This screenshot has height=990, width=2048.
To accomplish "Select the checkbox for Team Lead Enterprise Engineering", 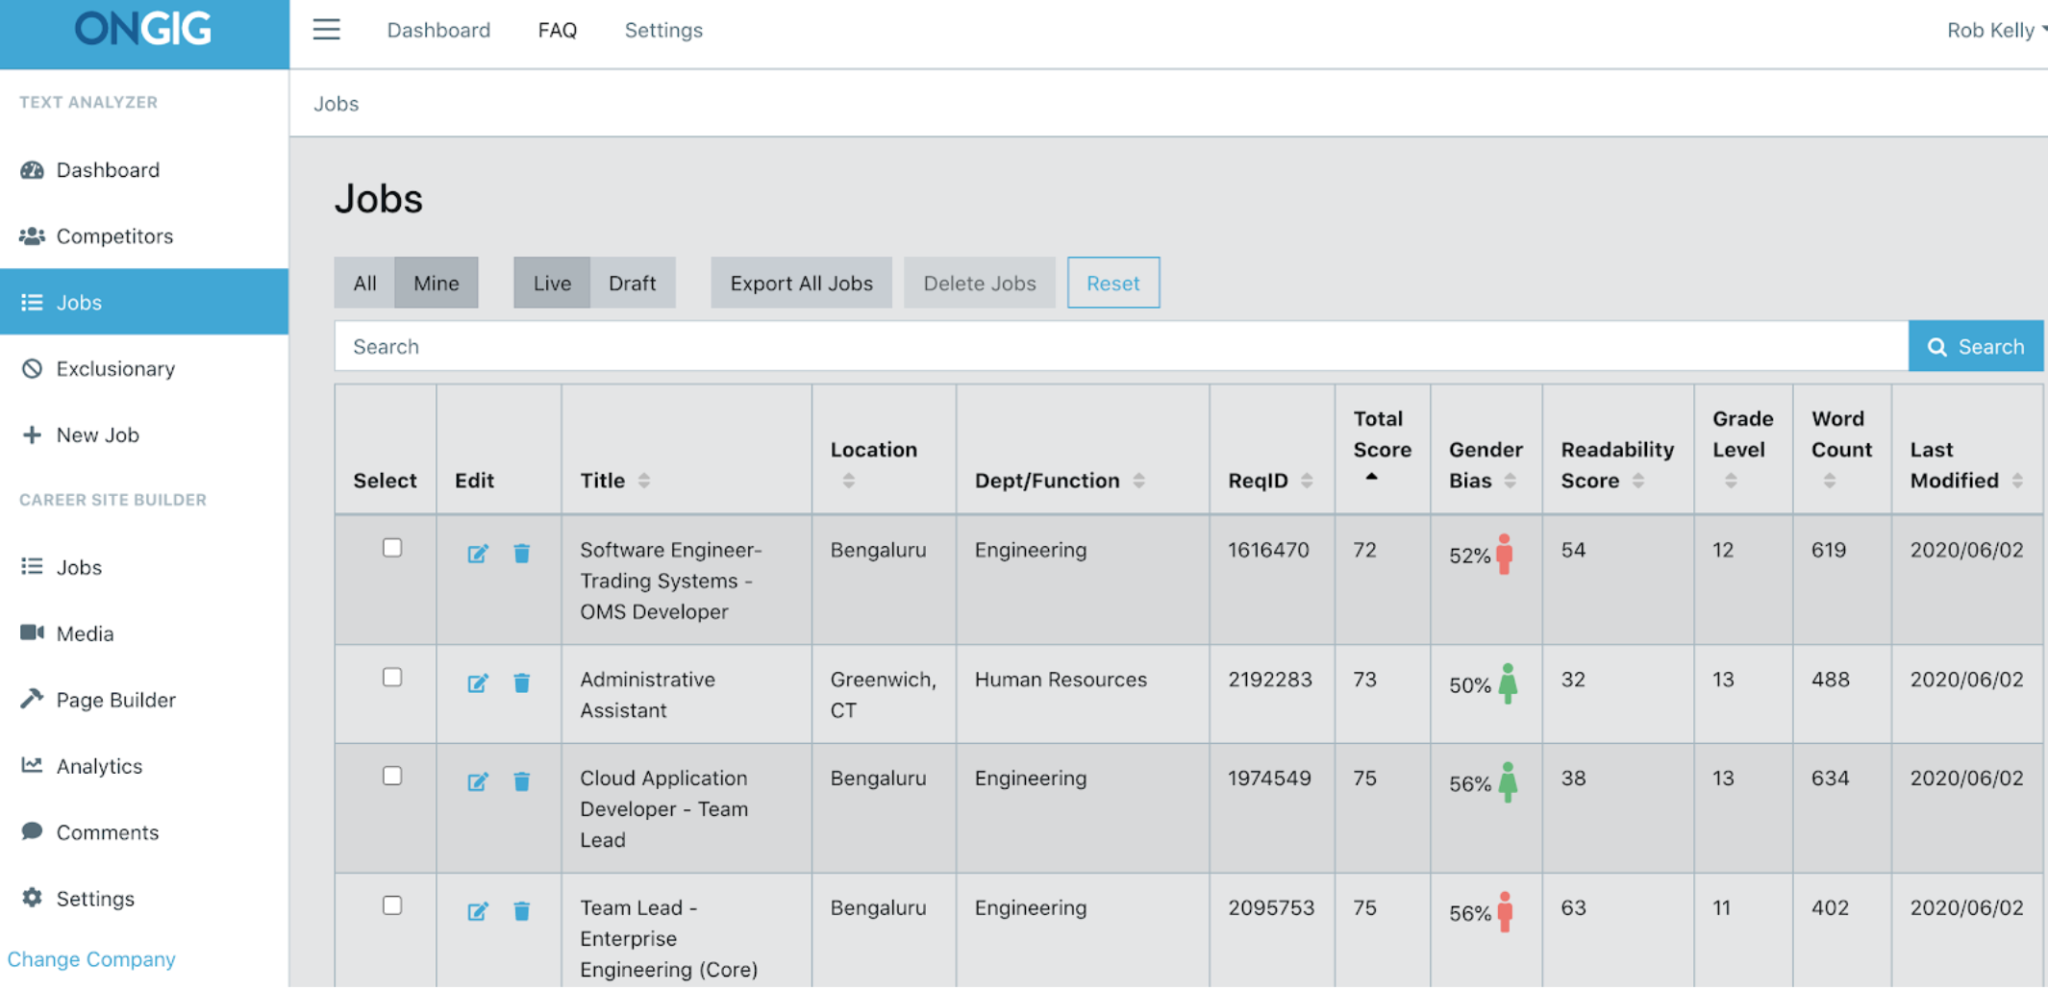I will [393, 905].
